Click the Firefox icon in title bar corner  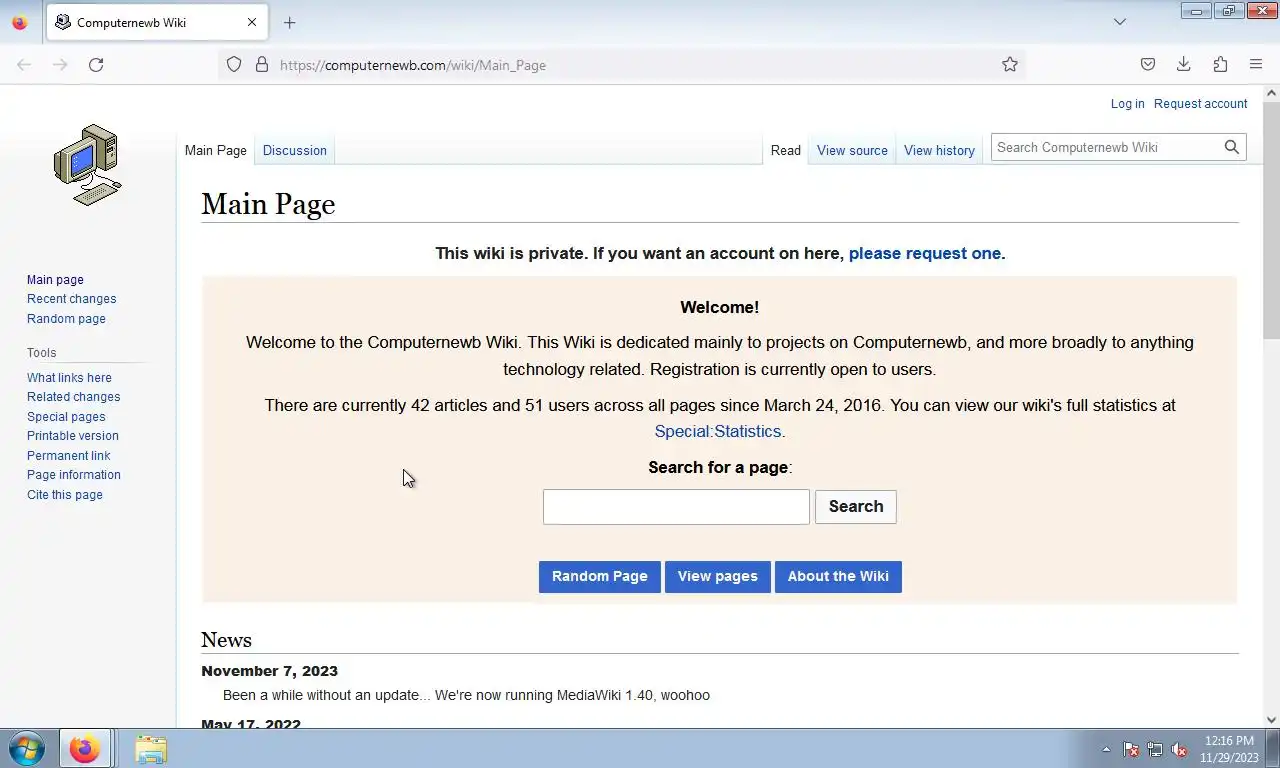[x=19, y=22]
